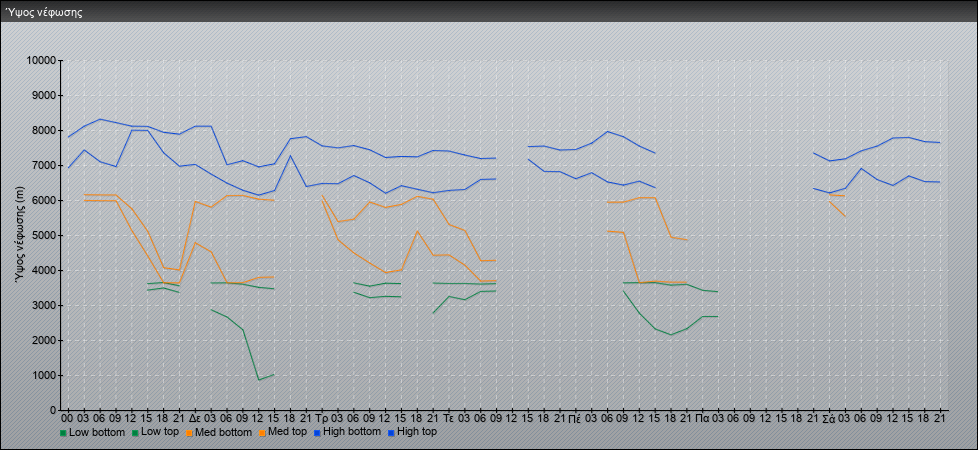Select the 2000 value on vertical axis
978x450 pixels.
(x=44, y=340)
